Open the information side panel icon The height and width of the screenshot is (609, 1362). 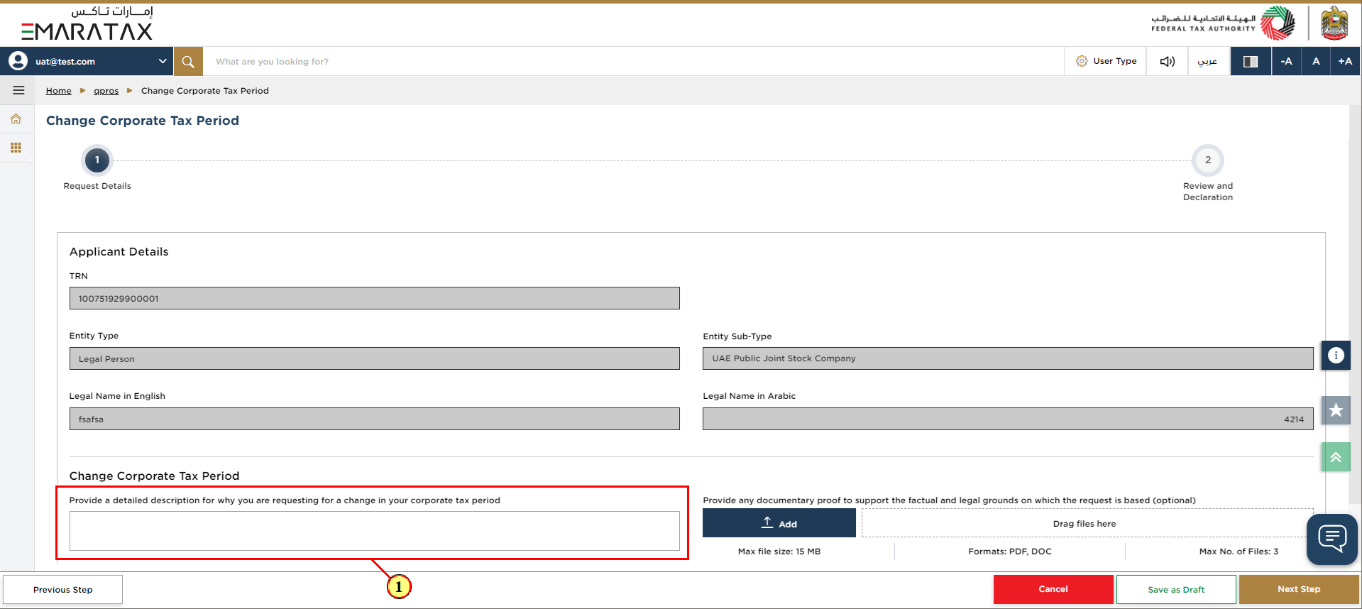(x=1335, y=355)
